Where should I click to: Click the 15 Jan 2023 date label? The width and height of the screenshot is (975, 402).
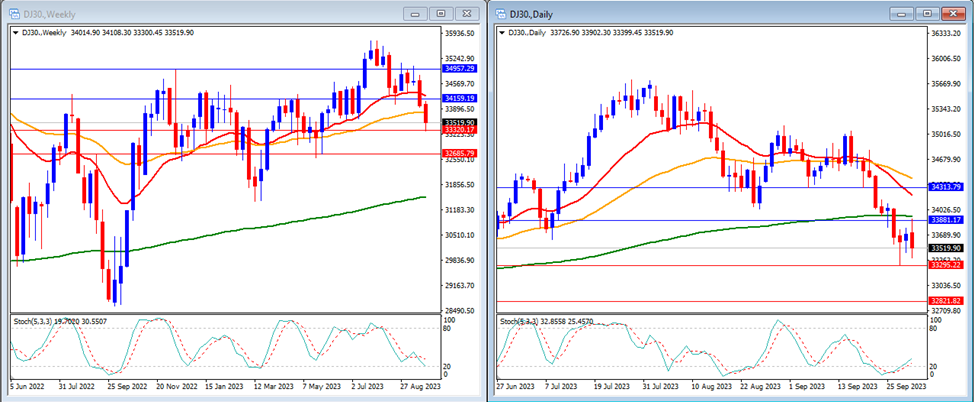tap(222, 386)
